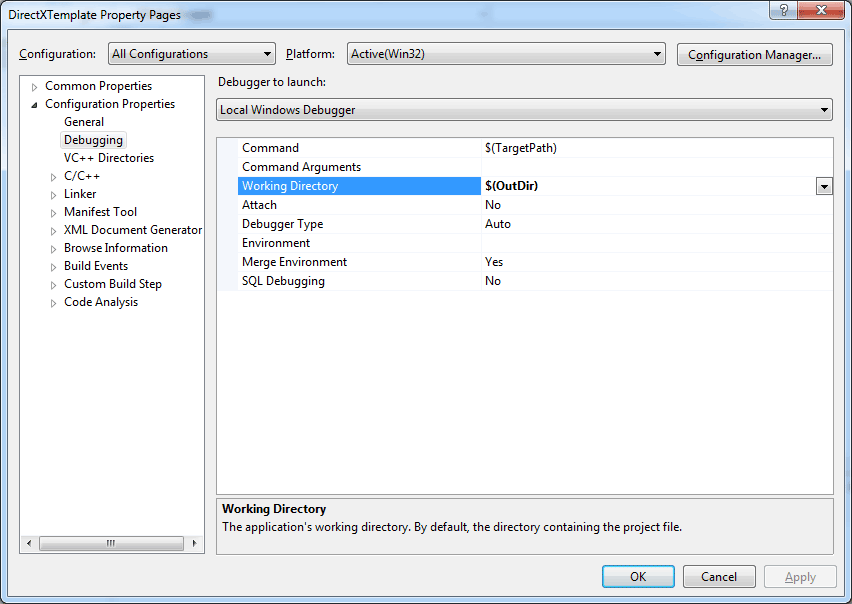This screenshot has height=604, width=852.
Task: Expand the Build Events node arrow
Action: [53, 267]
